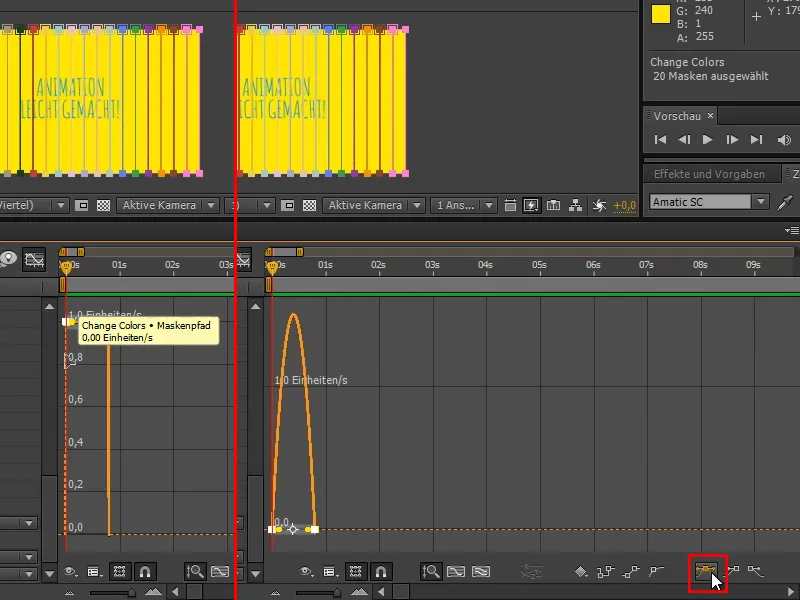
Task: Play the preview in Vorschau panel
Action: [707, 140]
